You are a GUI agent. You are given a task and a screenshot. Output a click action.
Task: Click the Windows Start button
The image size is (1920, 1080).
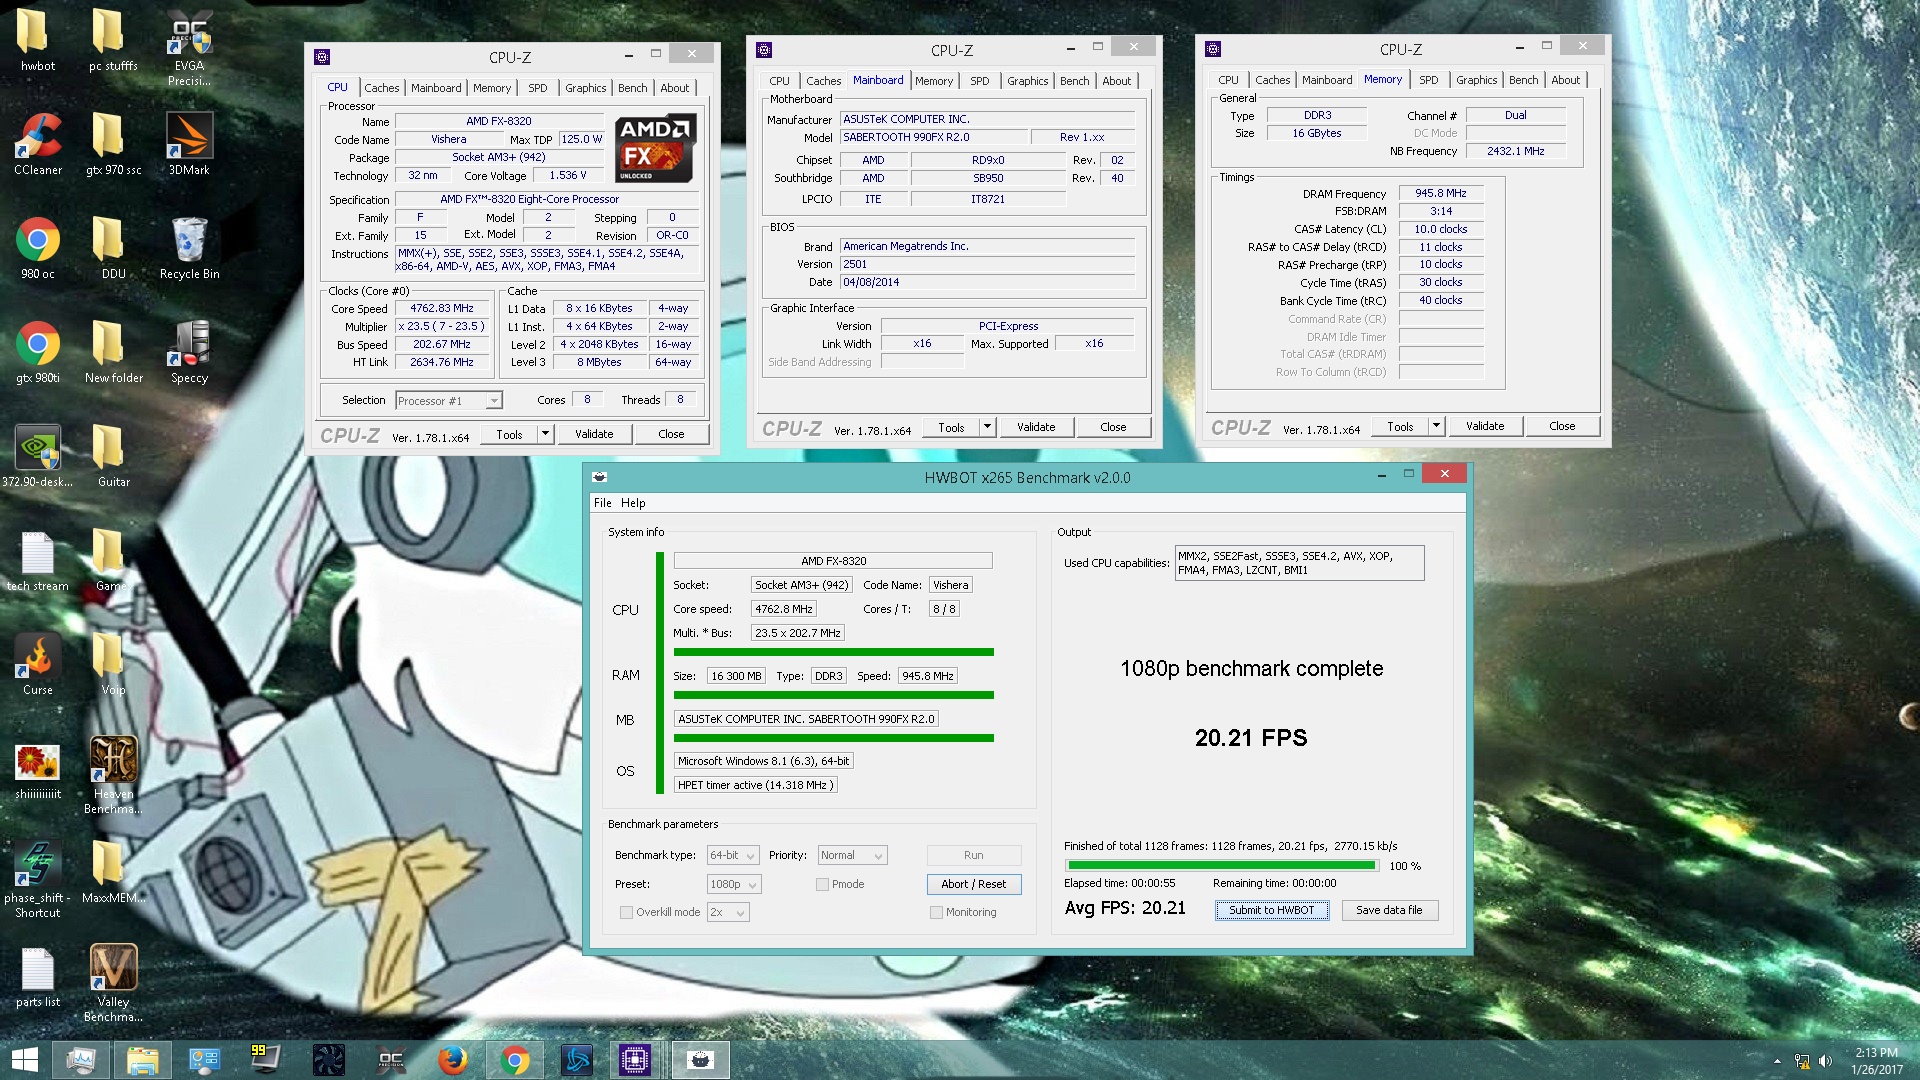24,1060
